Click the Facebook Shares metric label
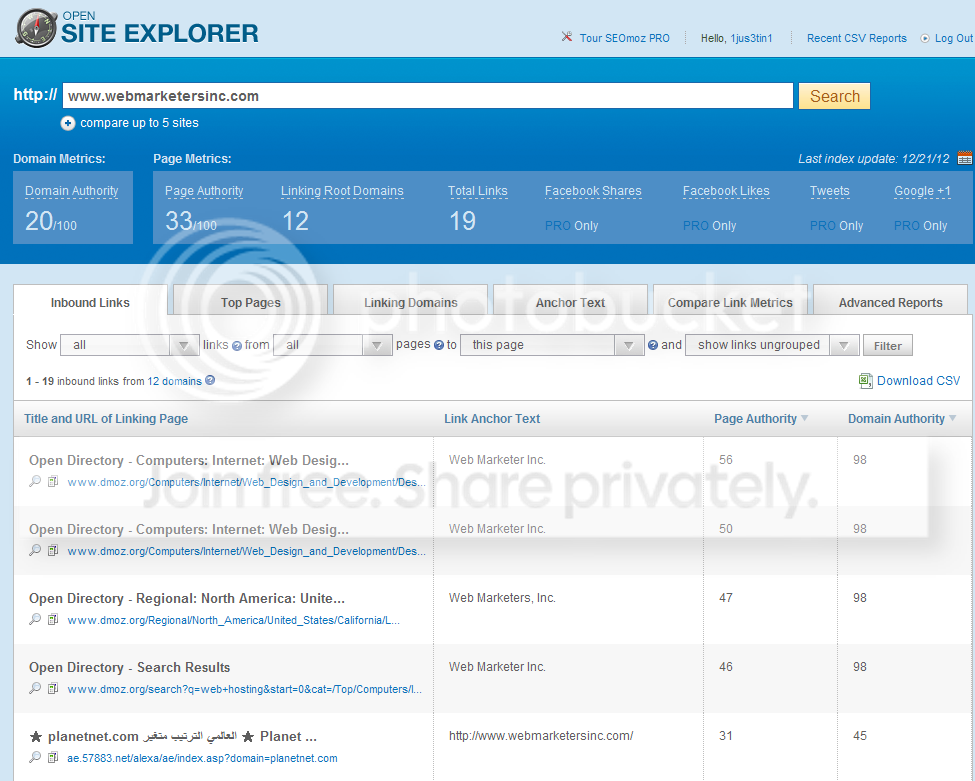The height and width of the screenshot is (781, 975). 593,192
